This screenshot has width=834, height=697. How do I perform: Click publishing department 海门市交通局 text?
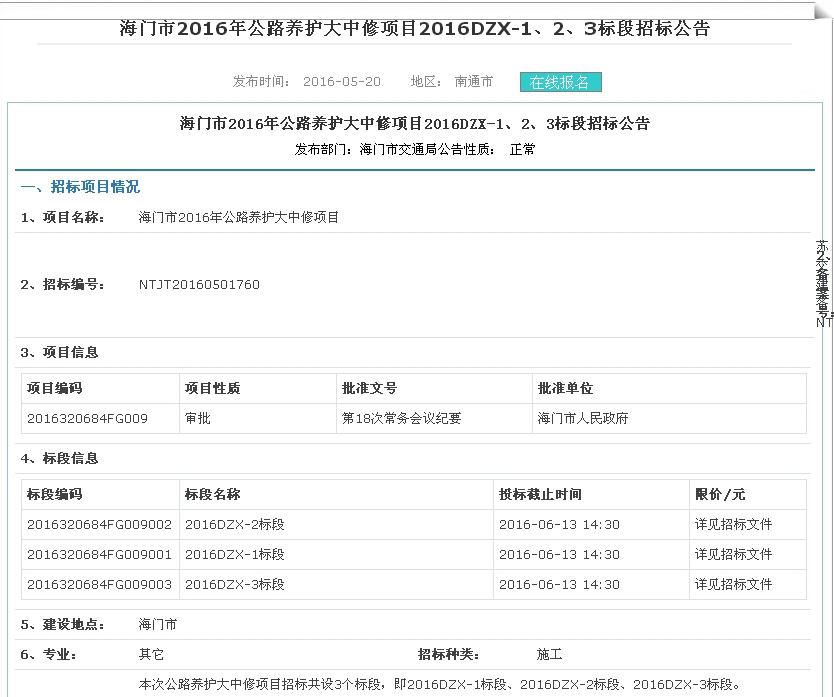click(x=398, y=150)
